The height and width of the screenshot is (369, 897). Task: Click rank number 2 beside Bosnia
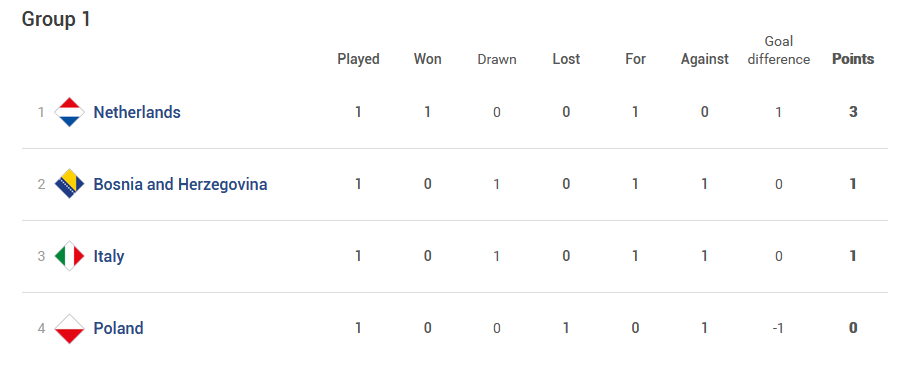pos(41,184)
